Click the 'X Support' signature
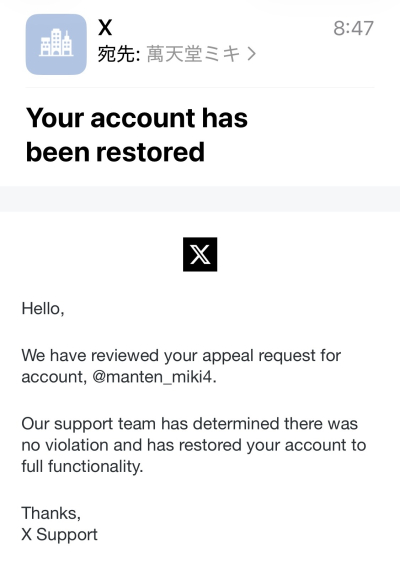 59,535
